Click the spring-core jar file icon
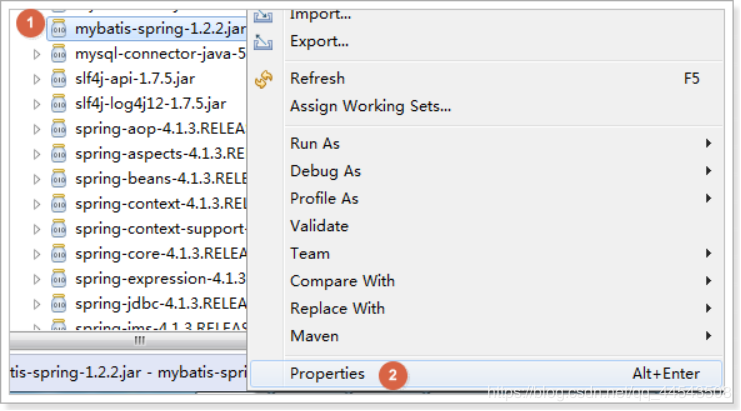 point(59,253)
